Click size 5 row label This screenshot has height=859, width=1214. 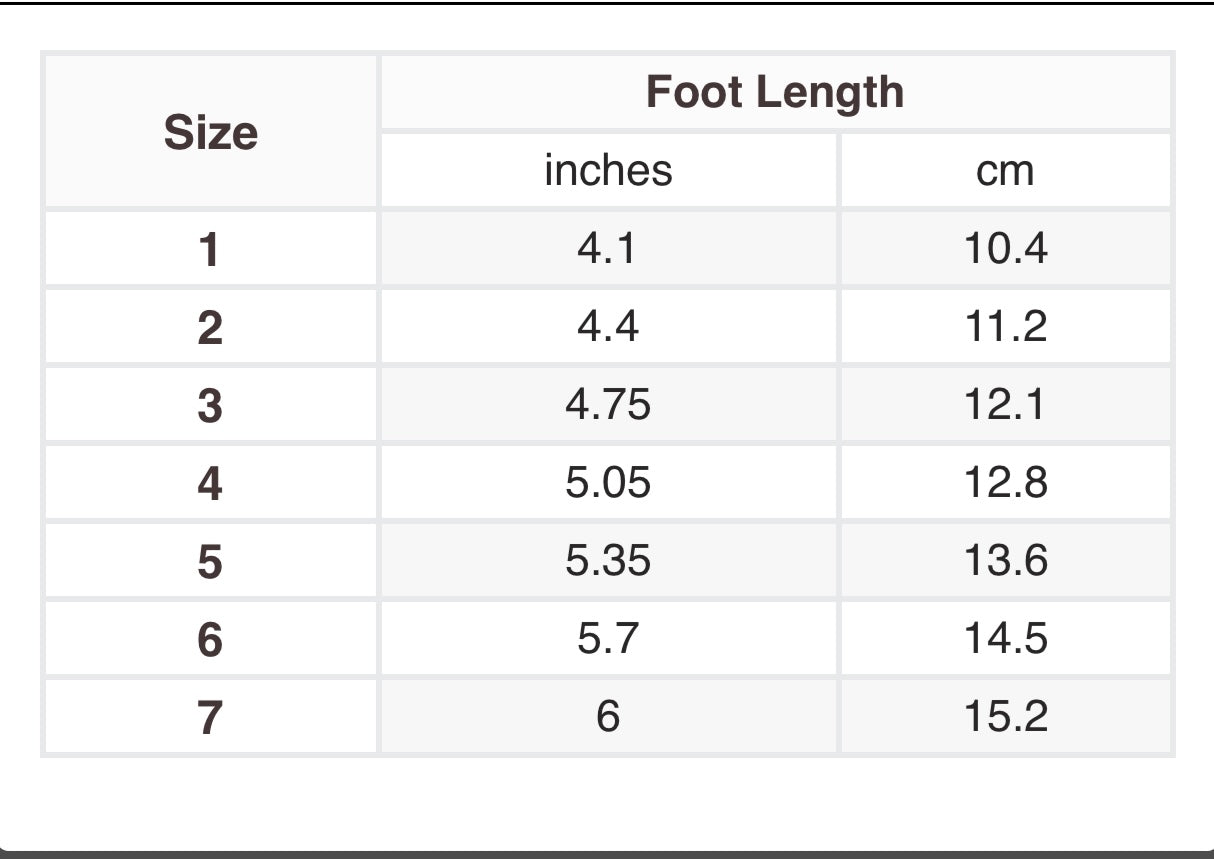coord(211,560)
